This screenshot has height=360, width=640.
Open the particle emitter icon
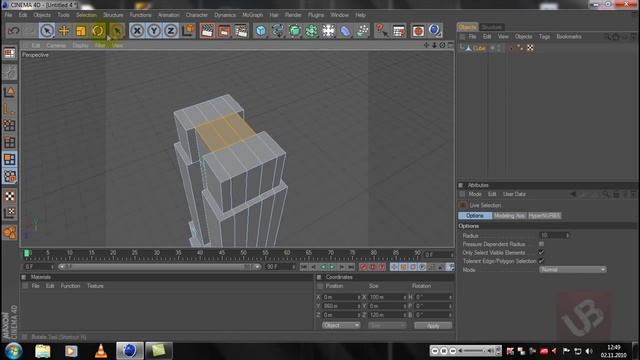coord(362,31)
